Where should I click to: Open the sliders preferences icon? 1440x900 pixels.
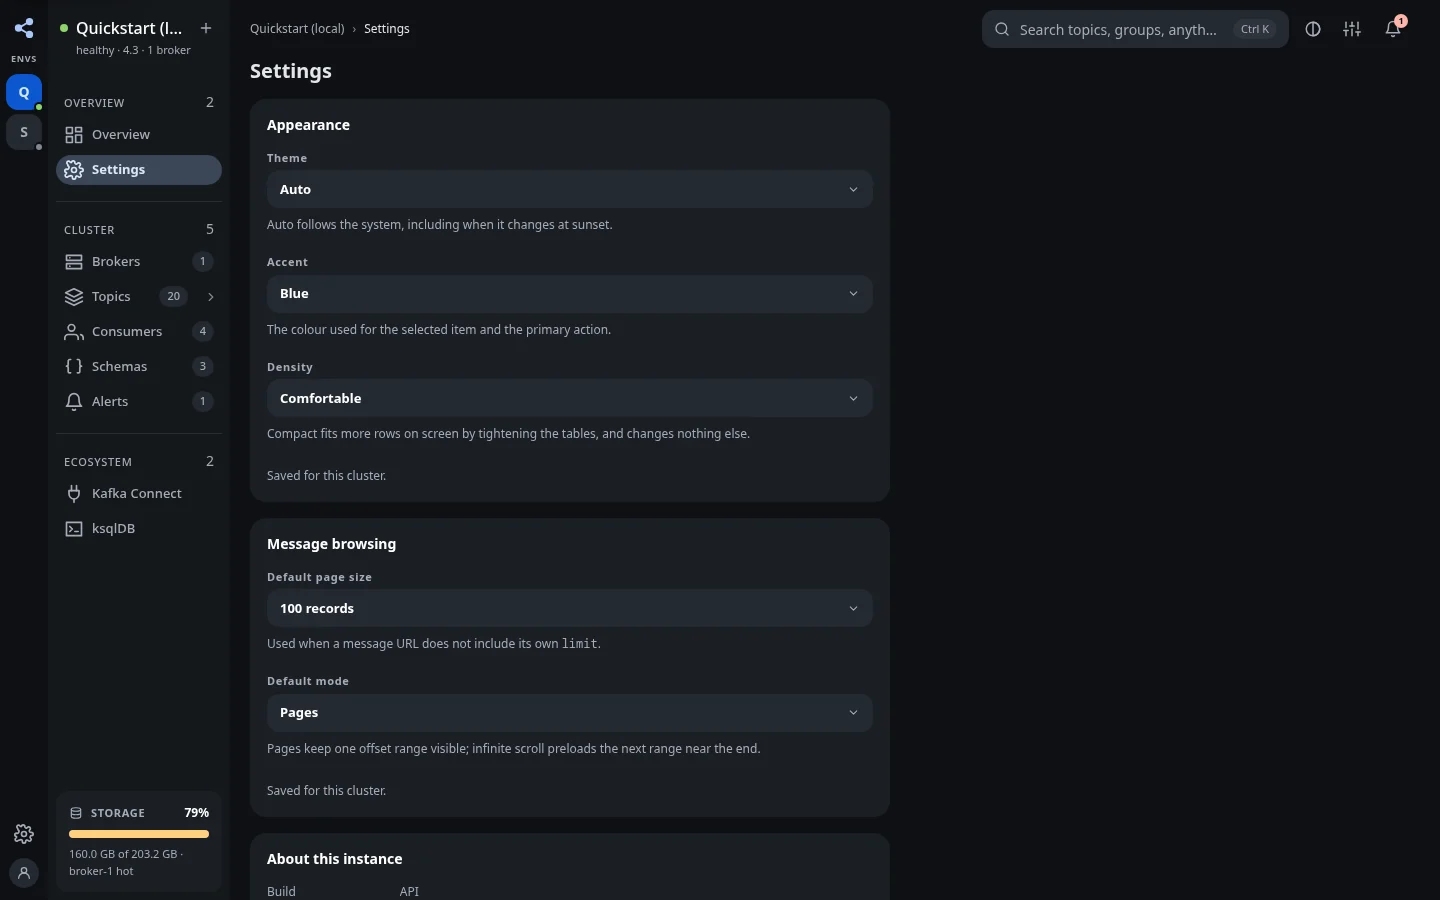click(x=1352, y=29)
